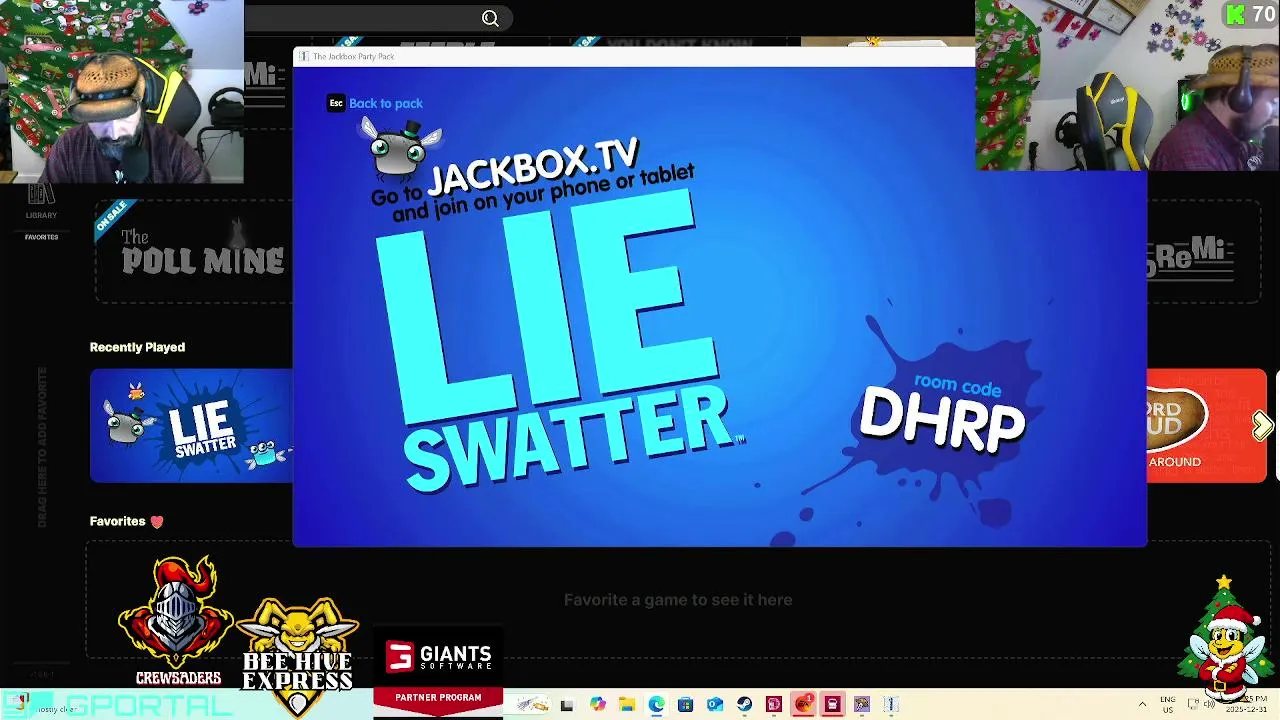Open Outlook from the taskbar
This screenshot has height=720, width=1280.
715,705
